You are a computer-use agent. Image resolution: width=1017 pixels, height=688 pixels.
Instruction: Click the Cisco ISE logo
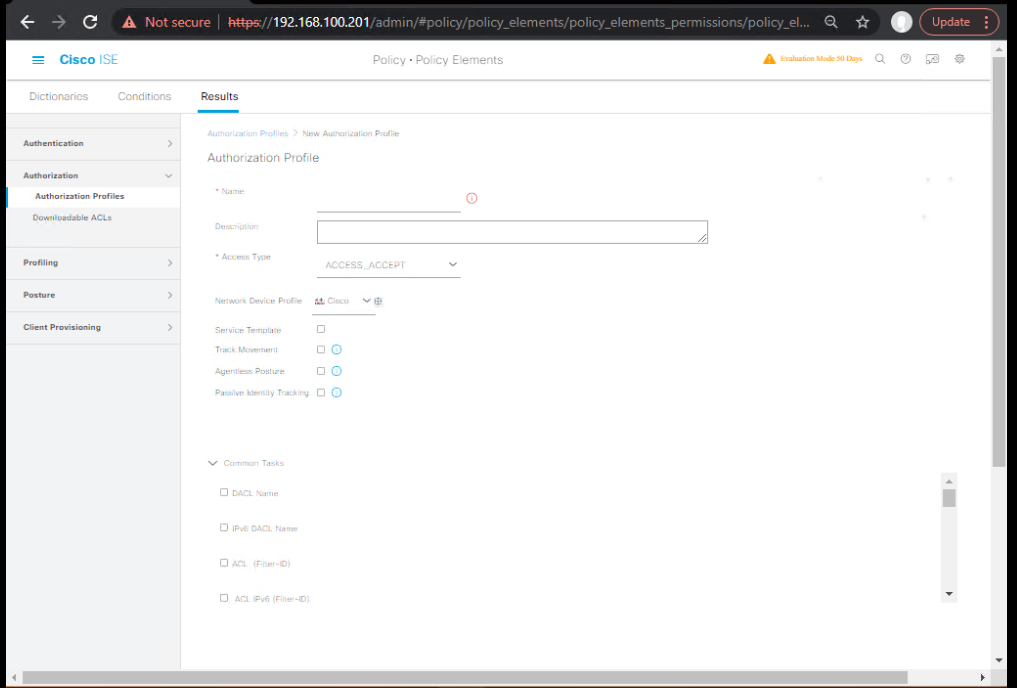(x=89, y=60)
